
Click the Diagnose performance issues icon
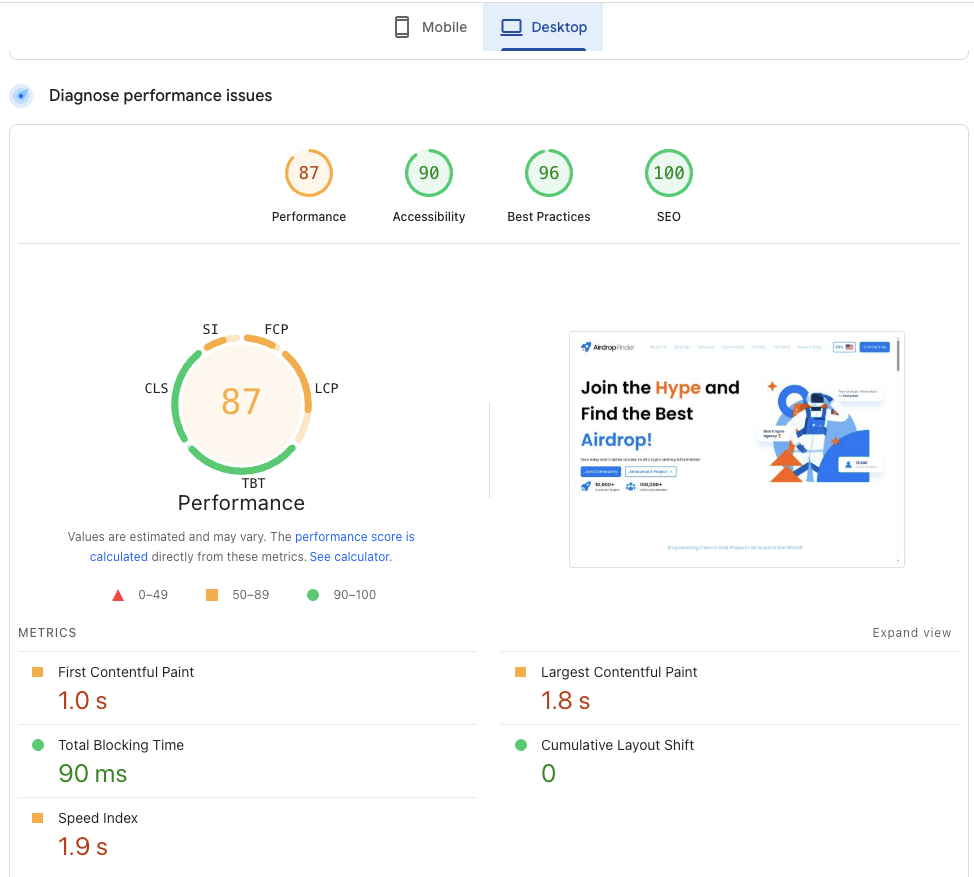click(x=21, y=96)
